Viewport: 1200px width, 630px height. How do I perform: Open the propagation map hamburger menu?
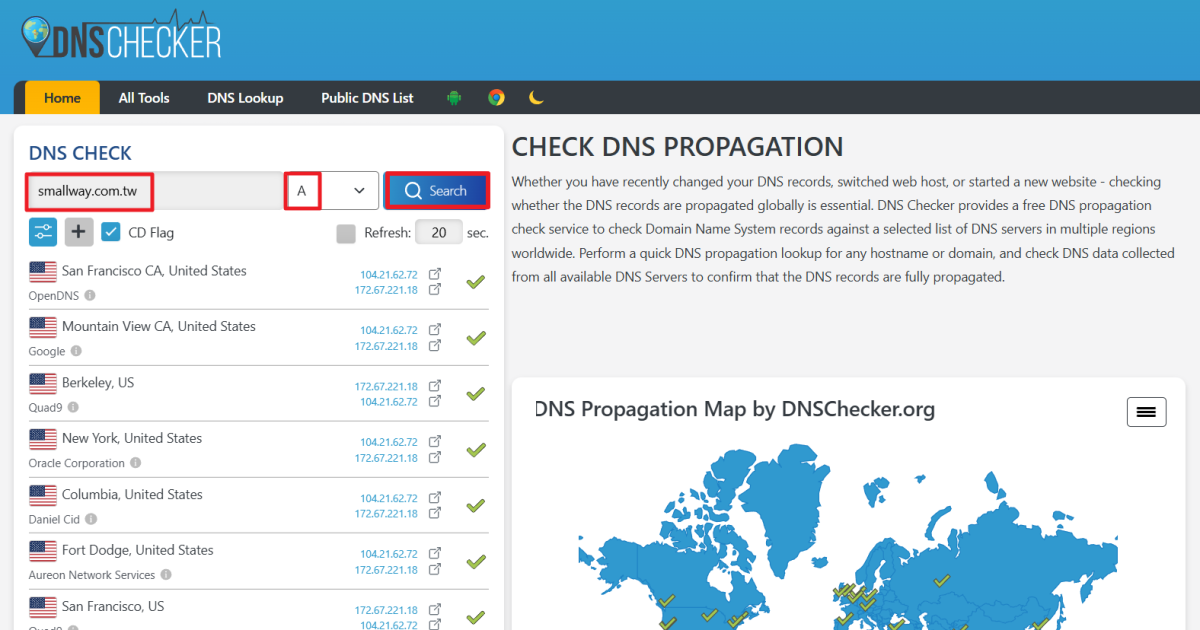tap(1146, 411)
